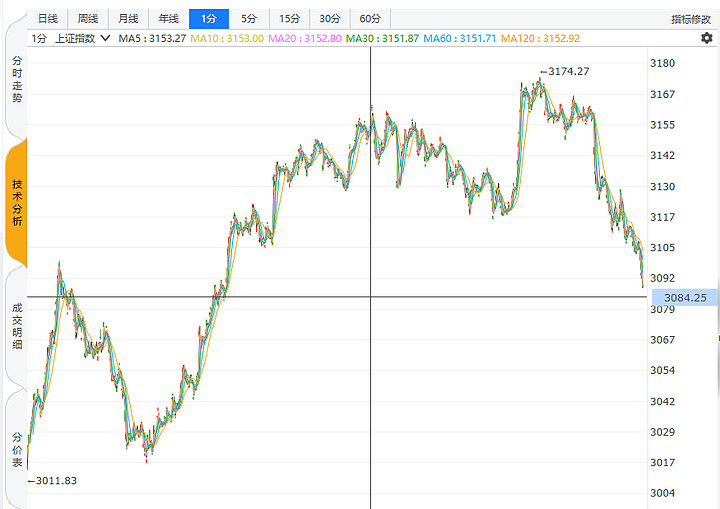
Task: Click the 指标修改 indicator edit button
Action: coord(691,19)
